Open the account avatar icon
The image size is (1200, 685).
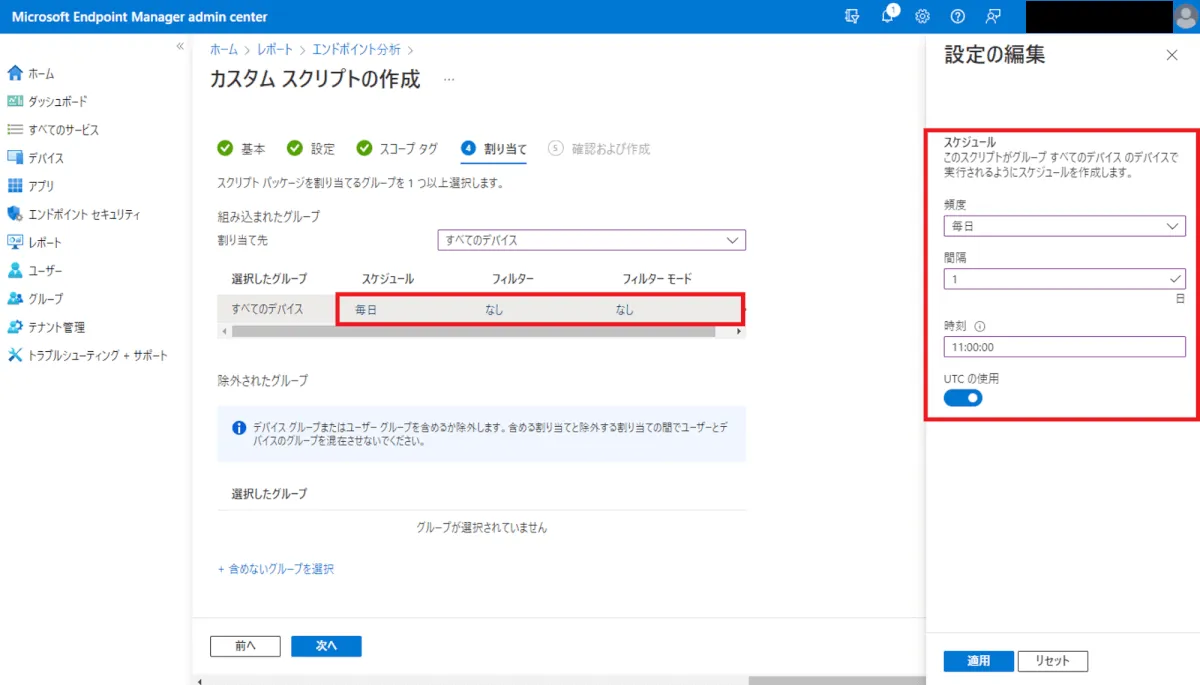(x=1186, y=17)
